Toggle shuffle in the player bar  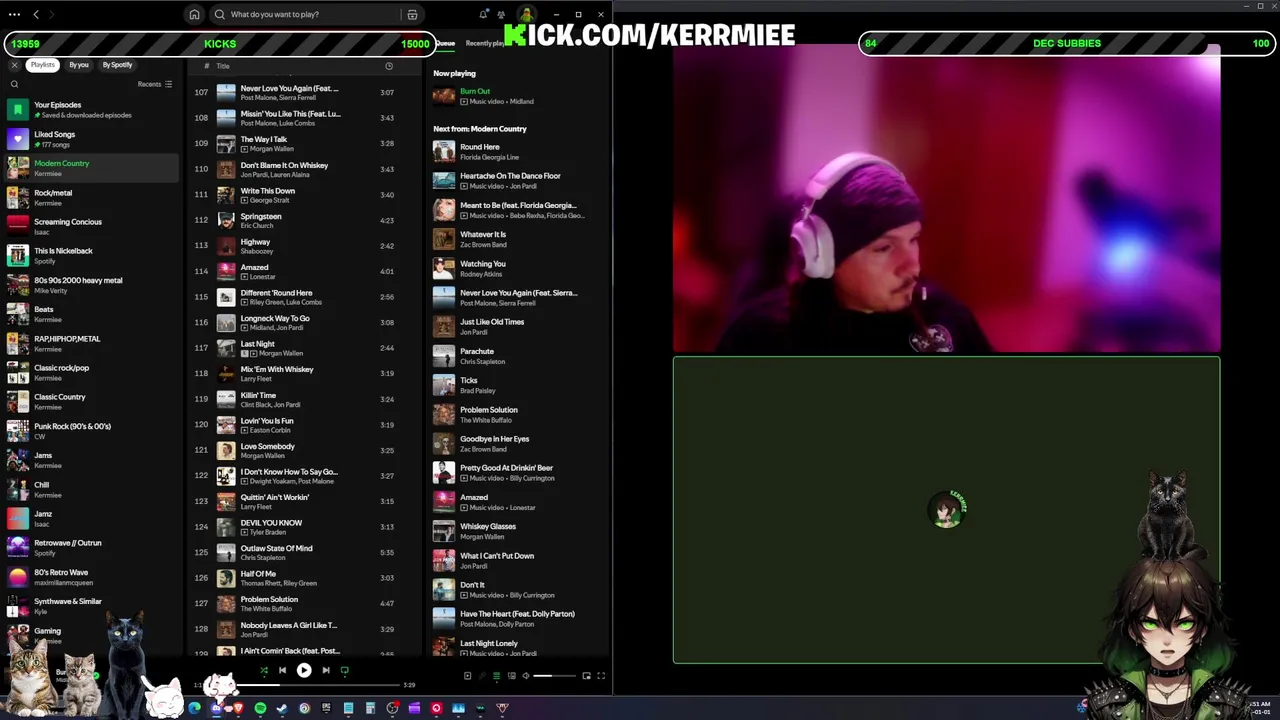(264, 671)
